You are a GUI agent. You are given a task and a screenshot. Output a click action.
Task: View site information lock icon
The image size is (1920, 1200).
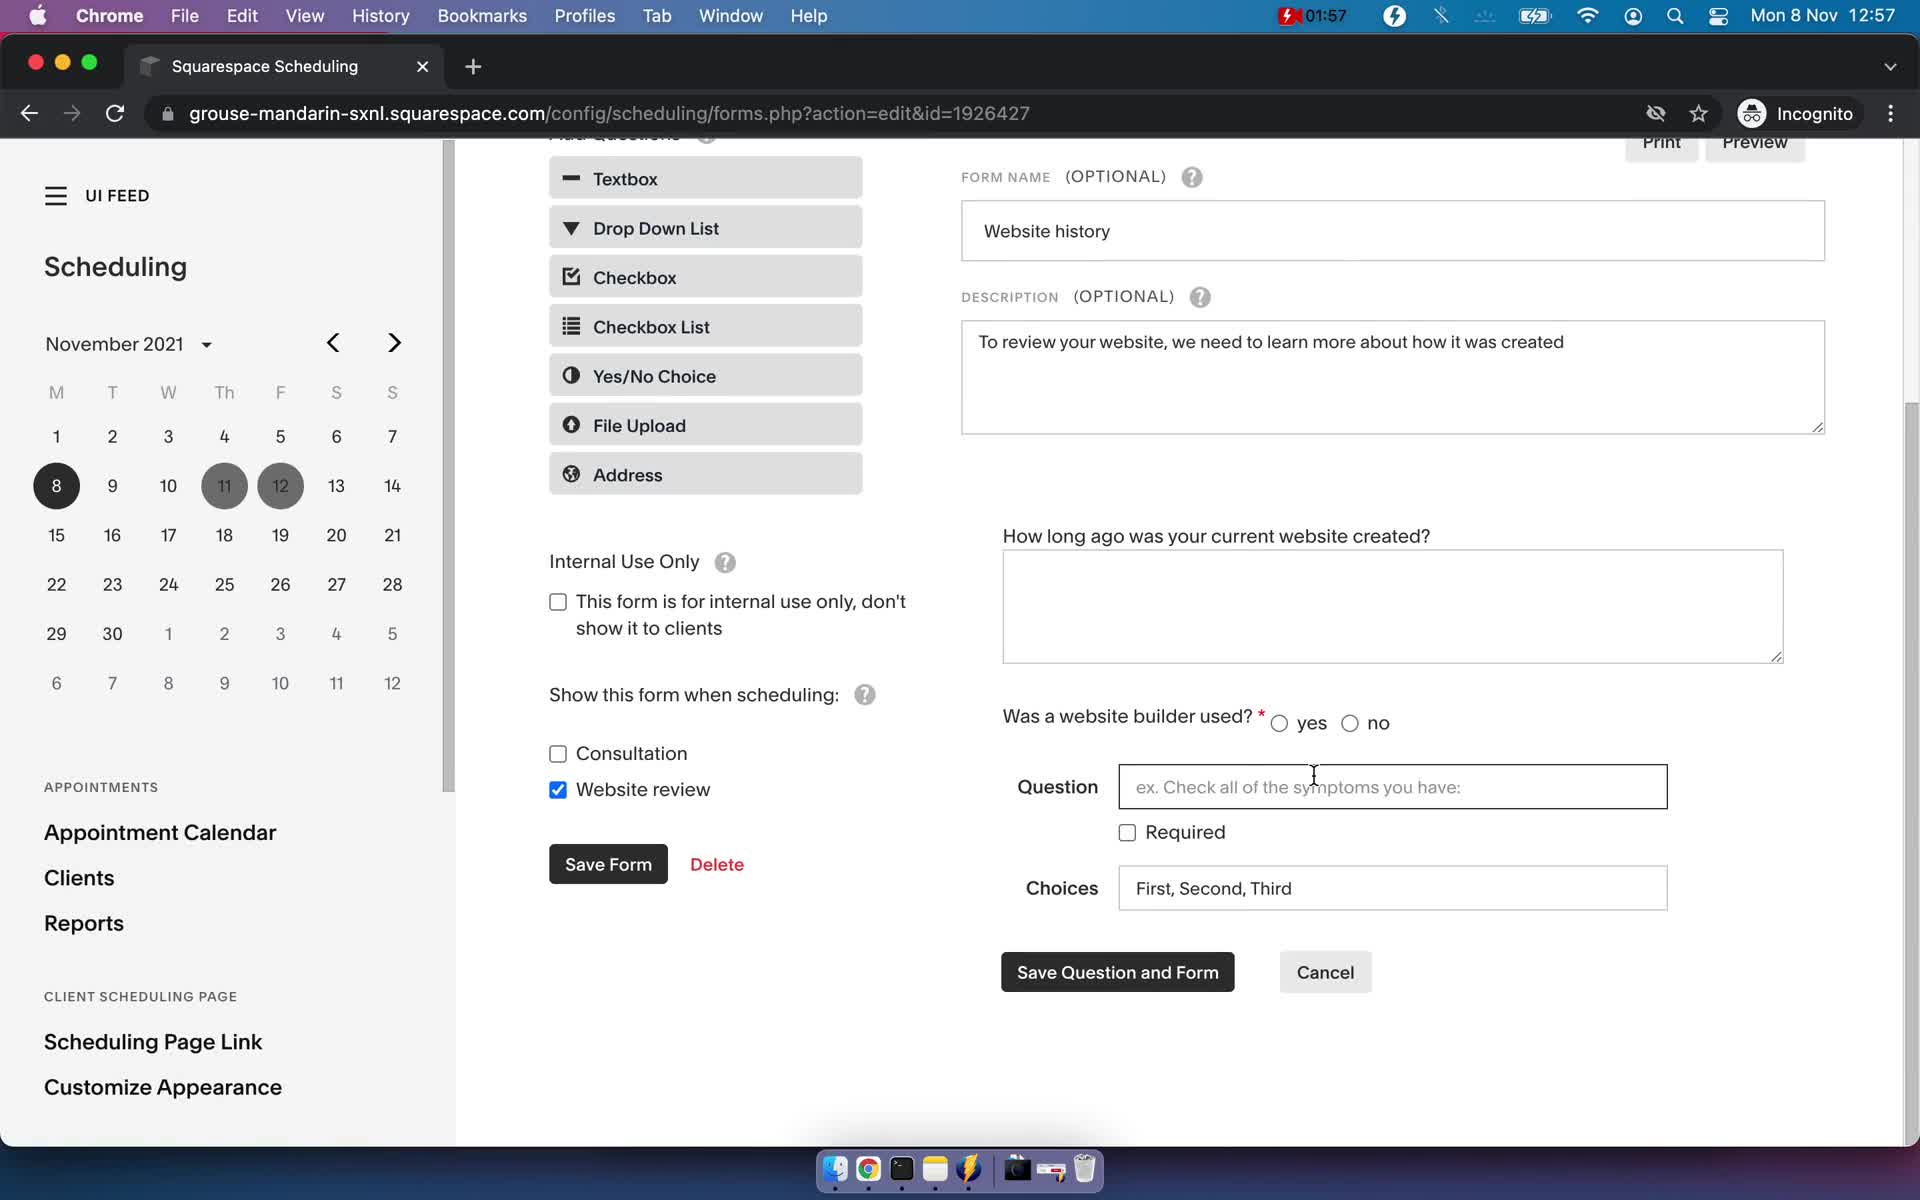[168, 114]
